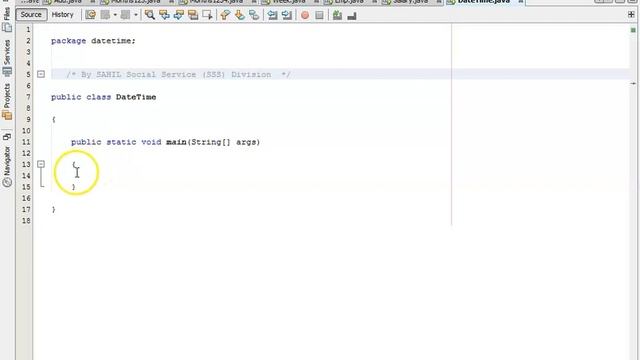The height and width of the screenshot is (360, 640).
Task: Collapse the comment fold on line 5
Action: point(41,74)
